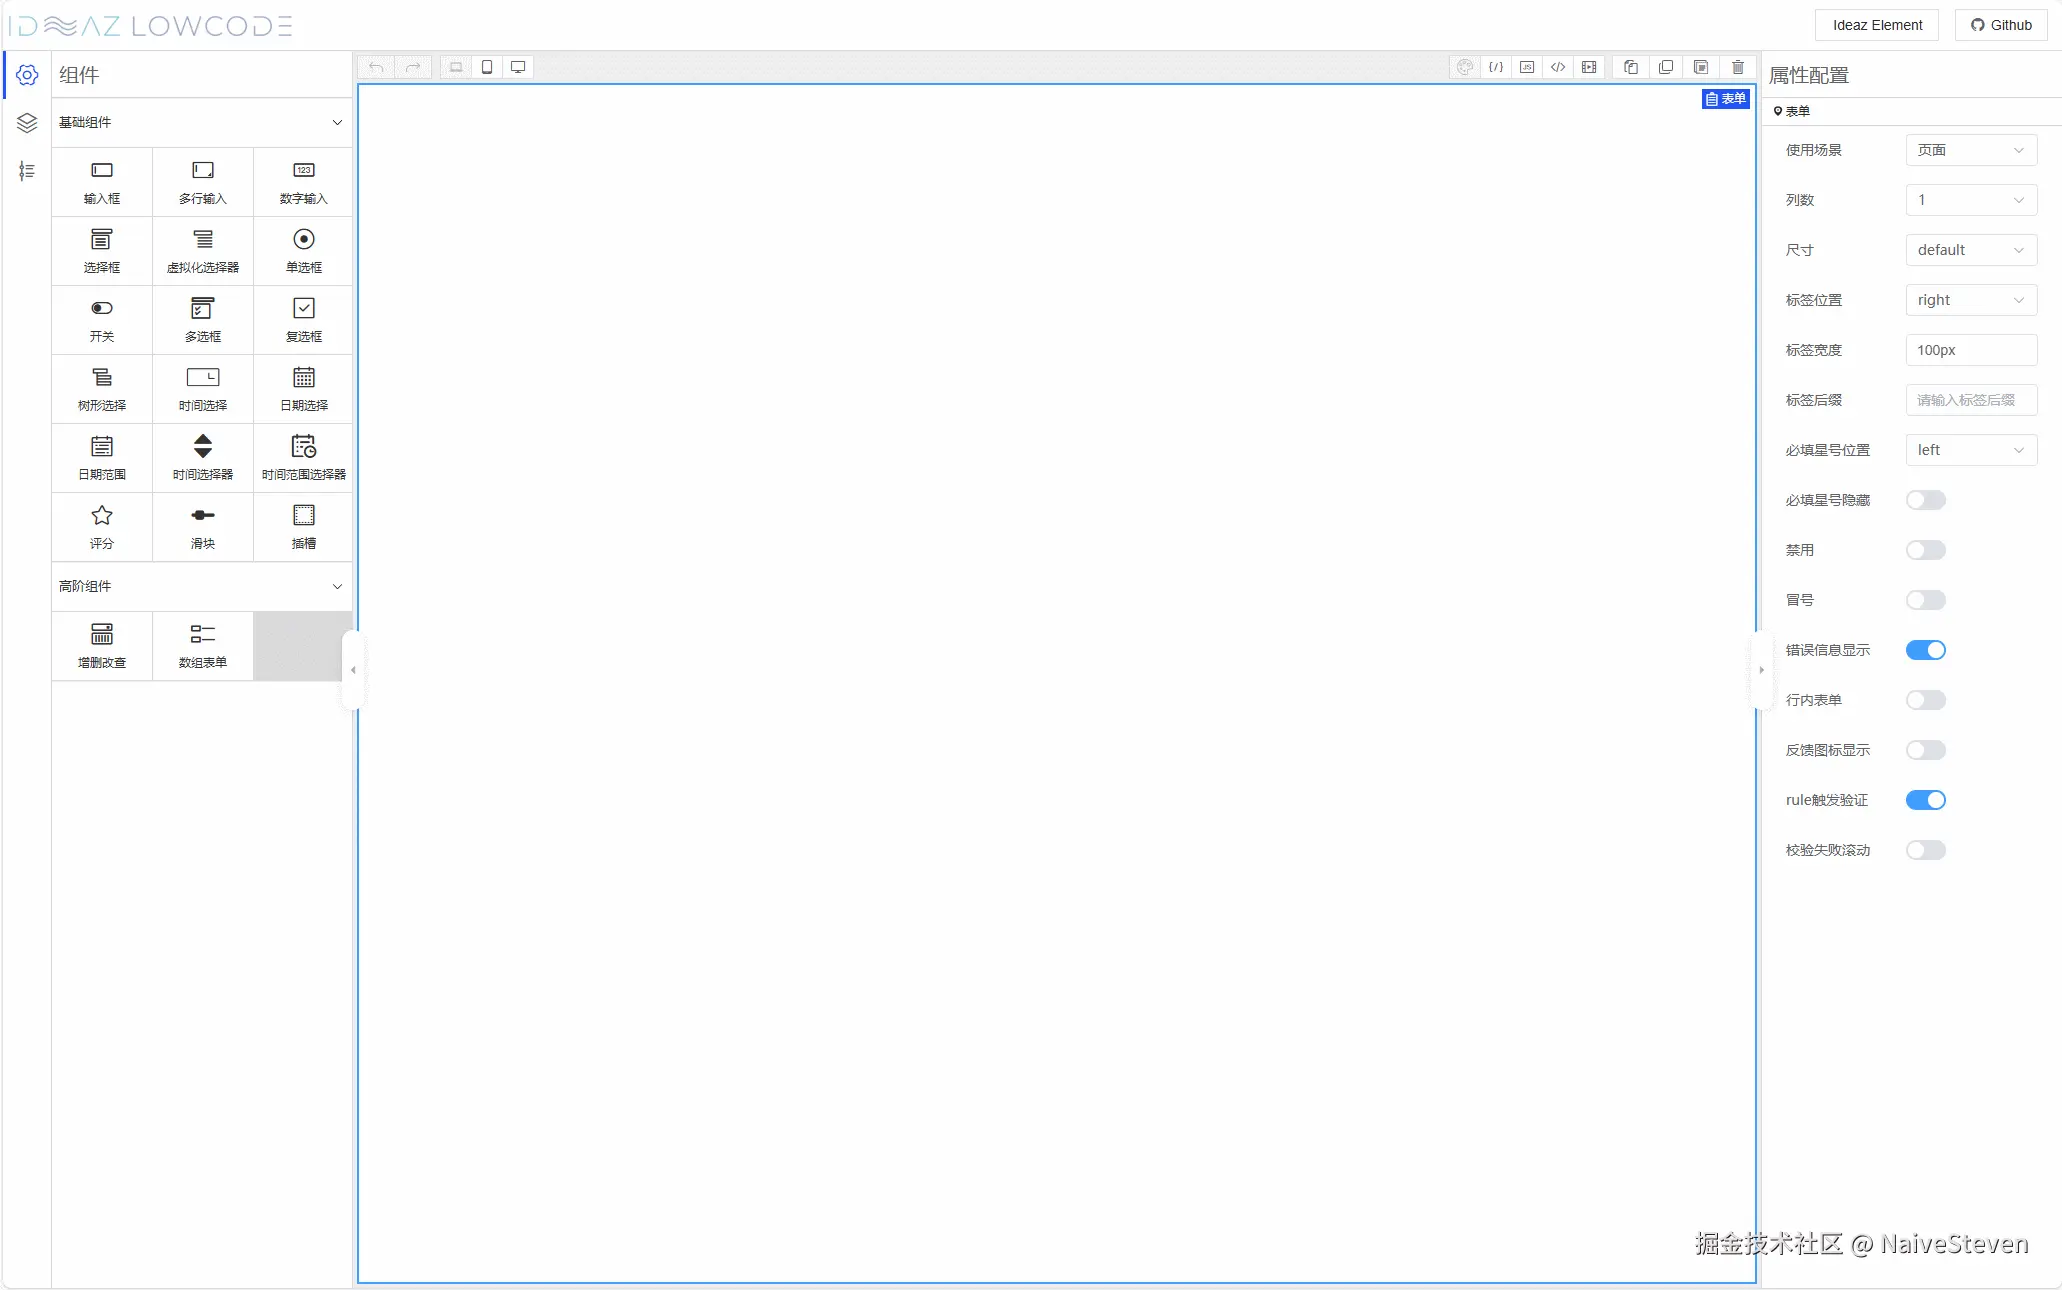Toggle the 行内表单 switch

pyautogui.click(x=1925, y=700)
